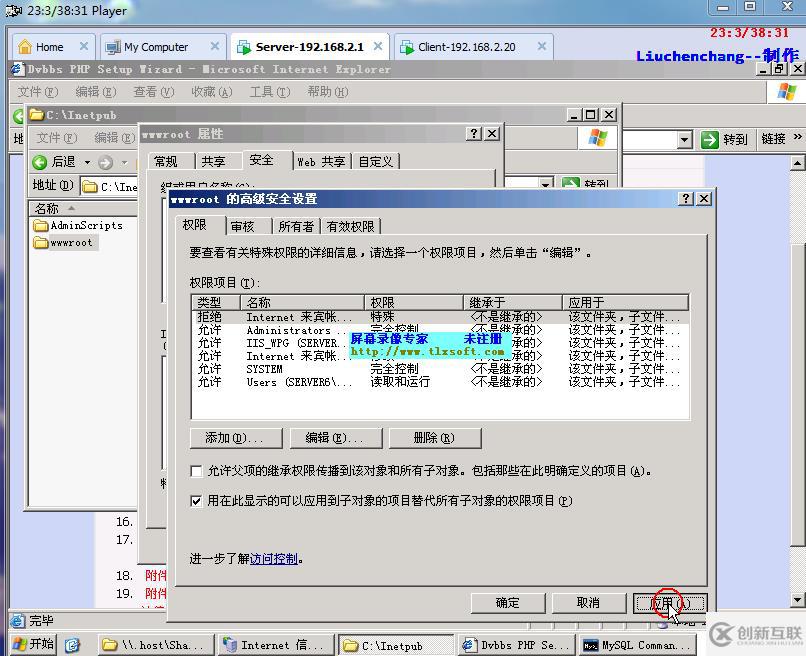This screenshot has height=656, width=806.
Task: Click the 名称 column header
Action: pos(83,208)
